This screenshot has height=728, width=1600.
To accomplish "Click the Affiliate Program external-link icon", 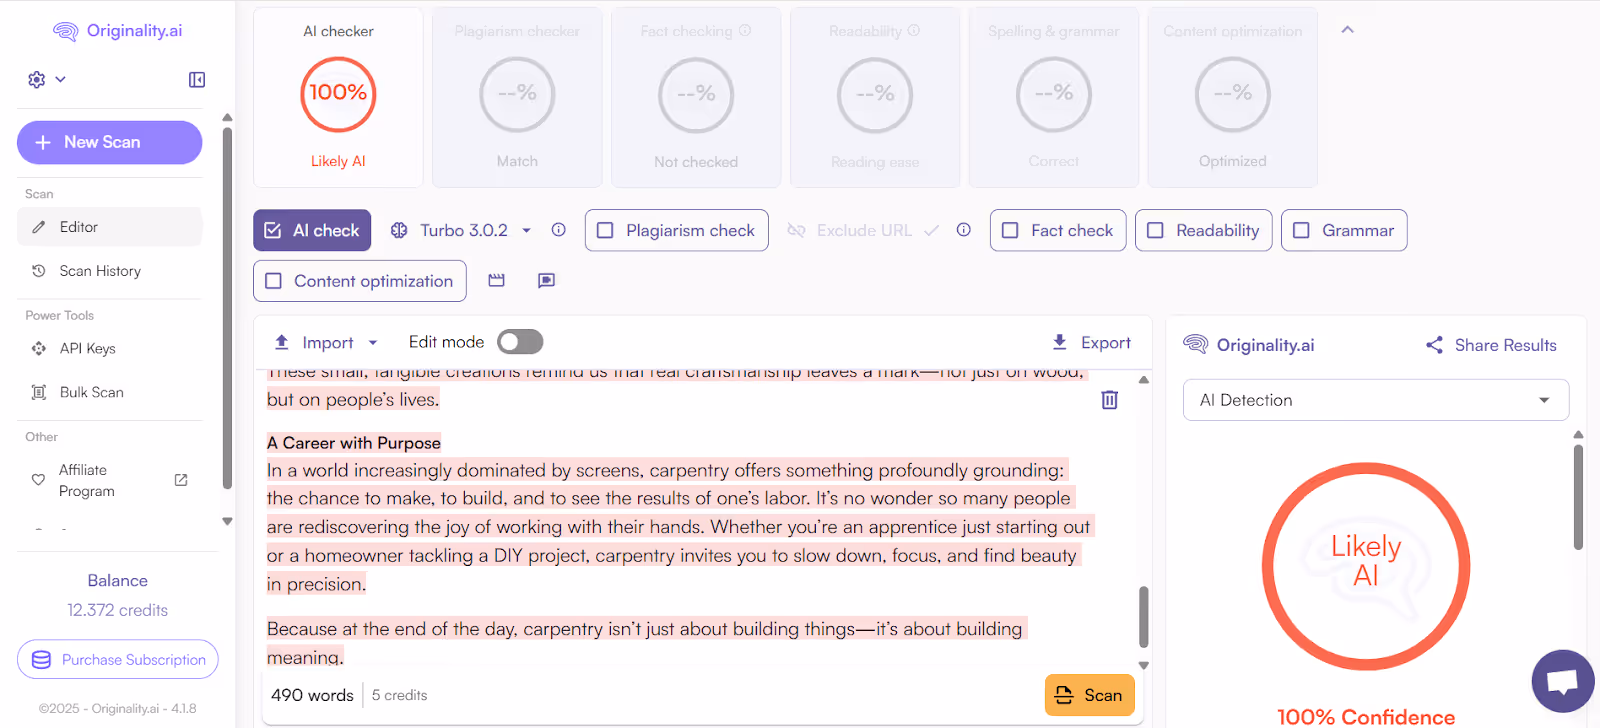I will [x=181, y=480].
